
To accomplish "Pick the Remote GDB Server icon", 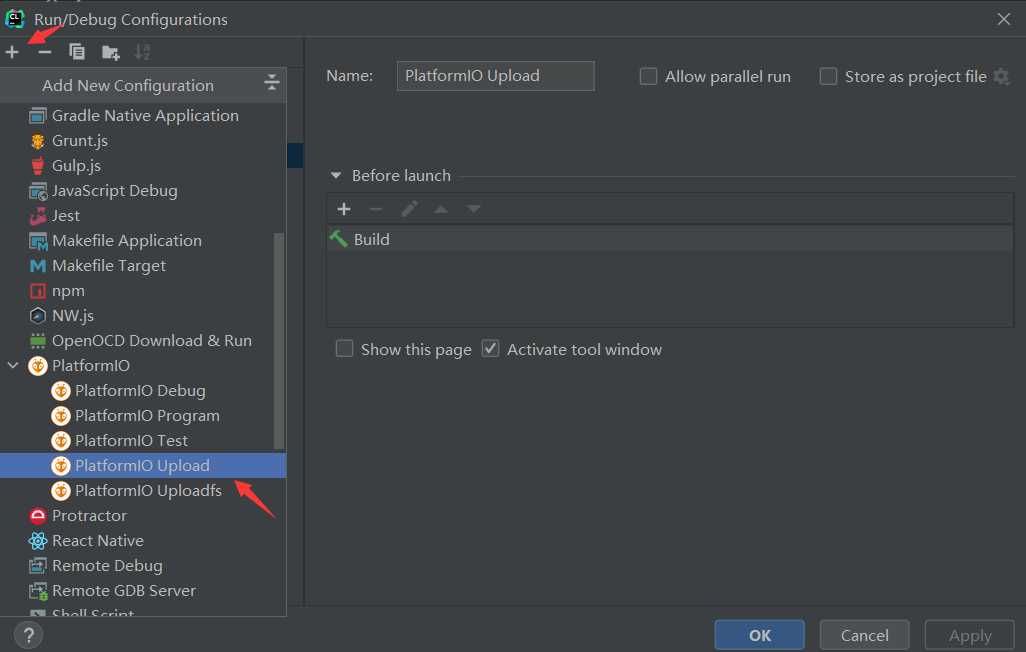I will pyautogui.click(x=38, y=591).
